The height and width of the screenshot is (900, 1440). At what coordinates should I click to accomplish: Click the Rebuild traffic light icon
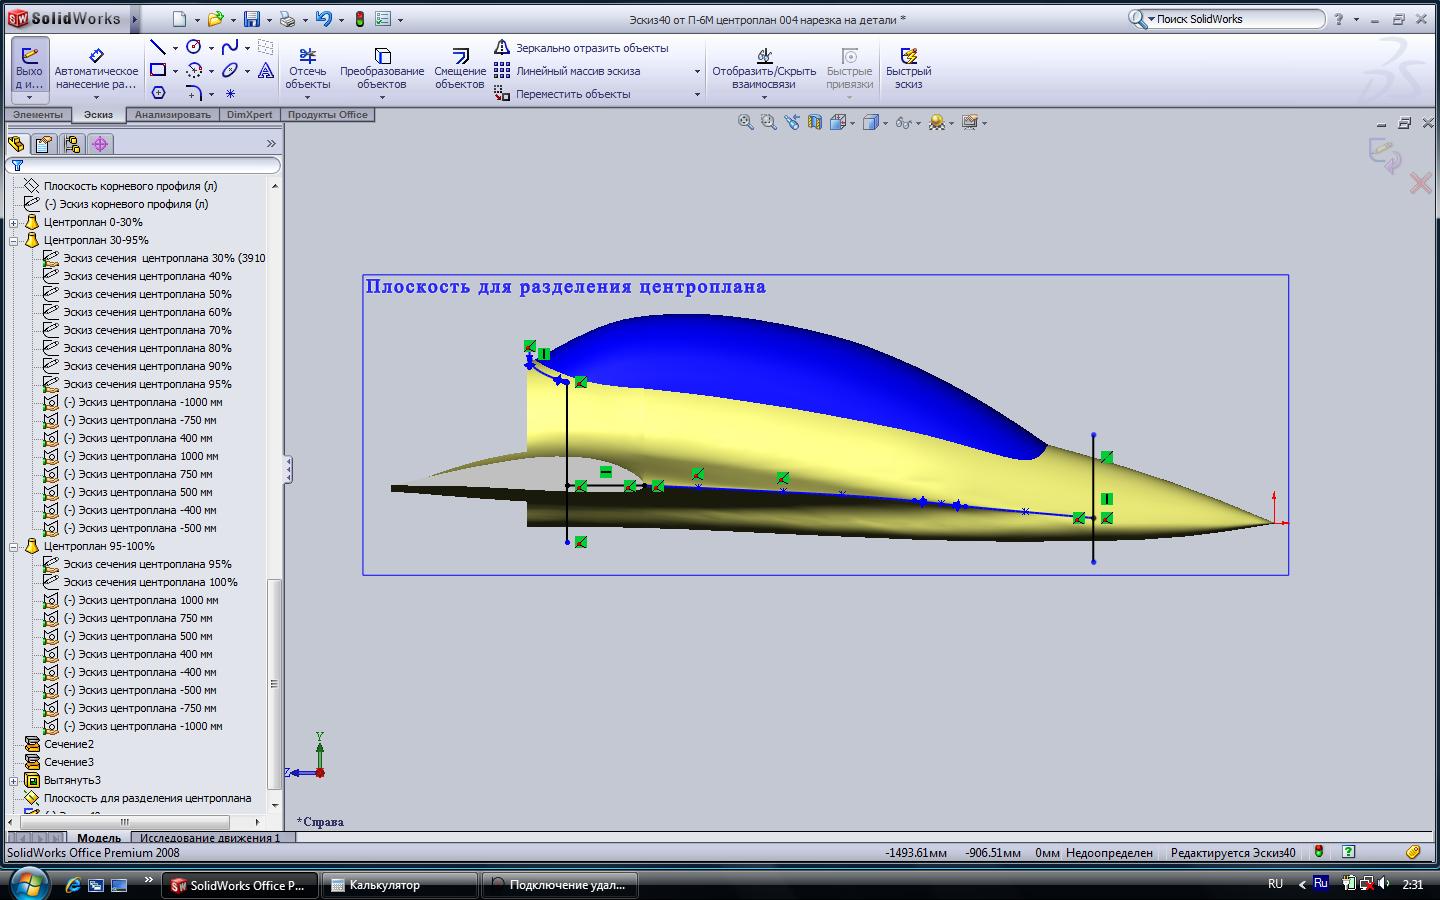point(360,19)
